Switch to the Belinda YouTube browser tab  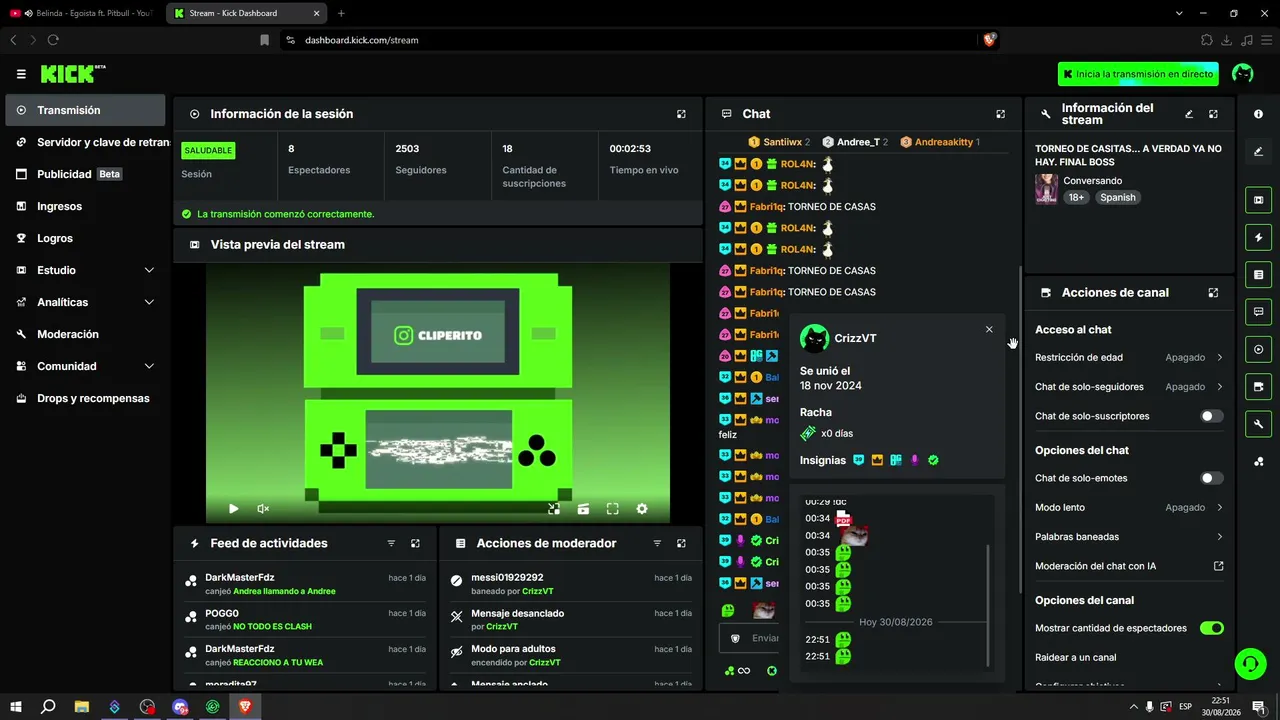tap(81, 13)
